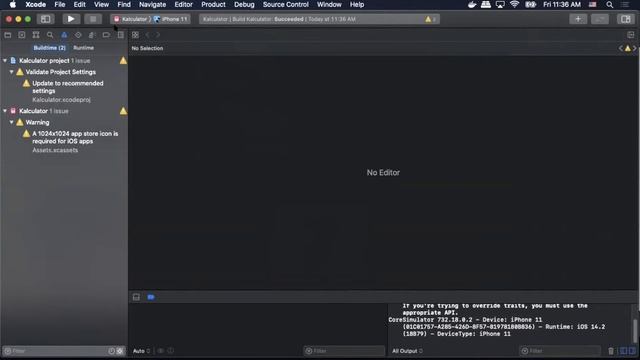Open the Find navigator magnifier icon
The image size is (640, 360).
point(50,35)
